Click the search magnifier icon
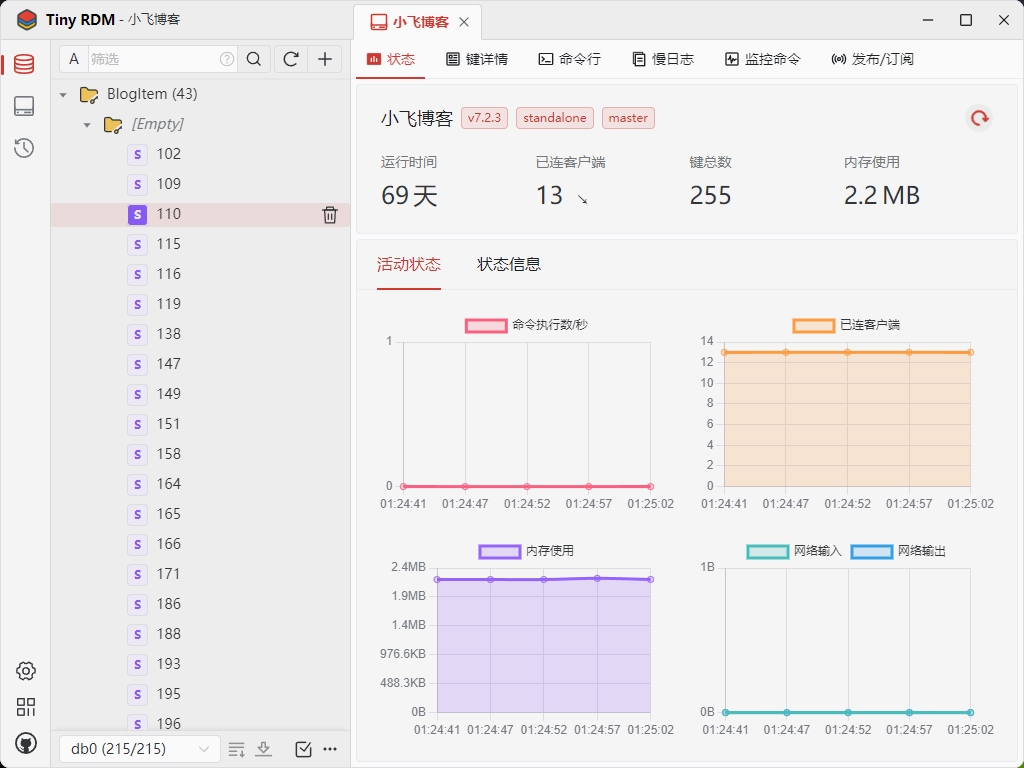The image size is (1024, 768). [254, 59]
